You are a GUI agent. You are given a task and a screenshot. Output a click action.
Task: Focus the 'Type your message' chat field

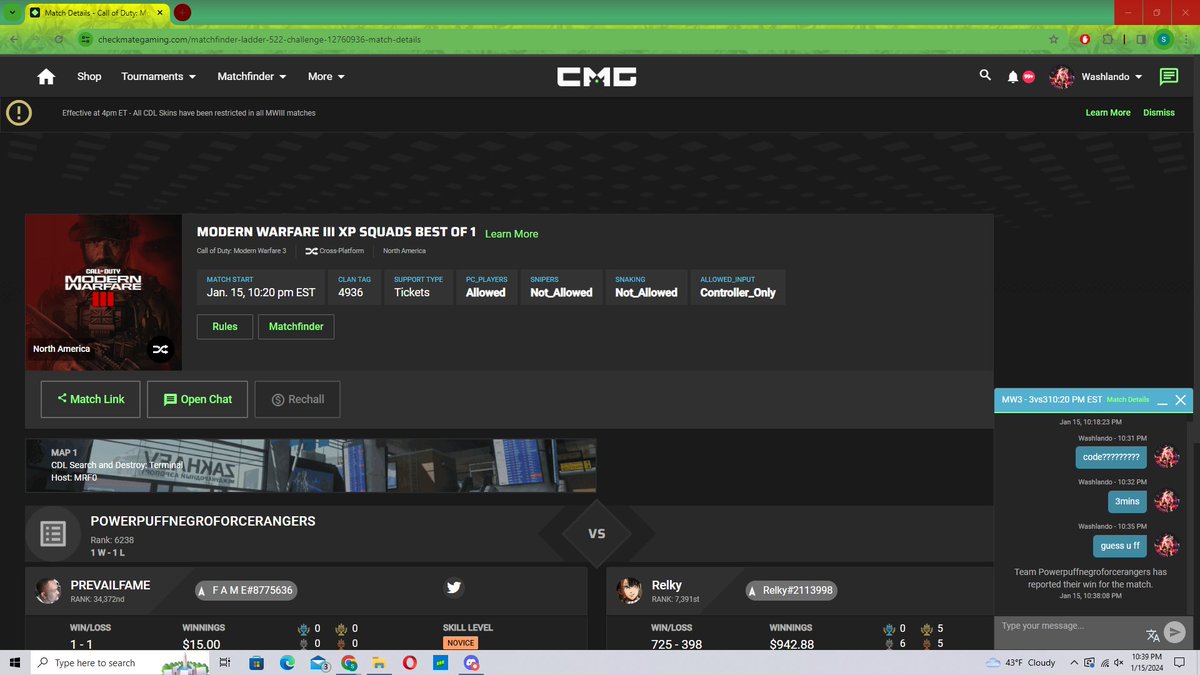(1067, 627)
